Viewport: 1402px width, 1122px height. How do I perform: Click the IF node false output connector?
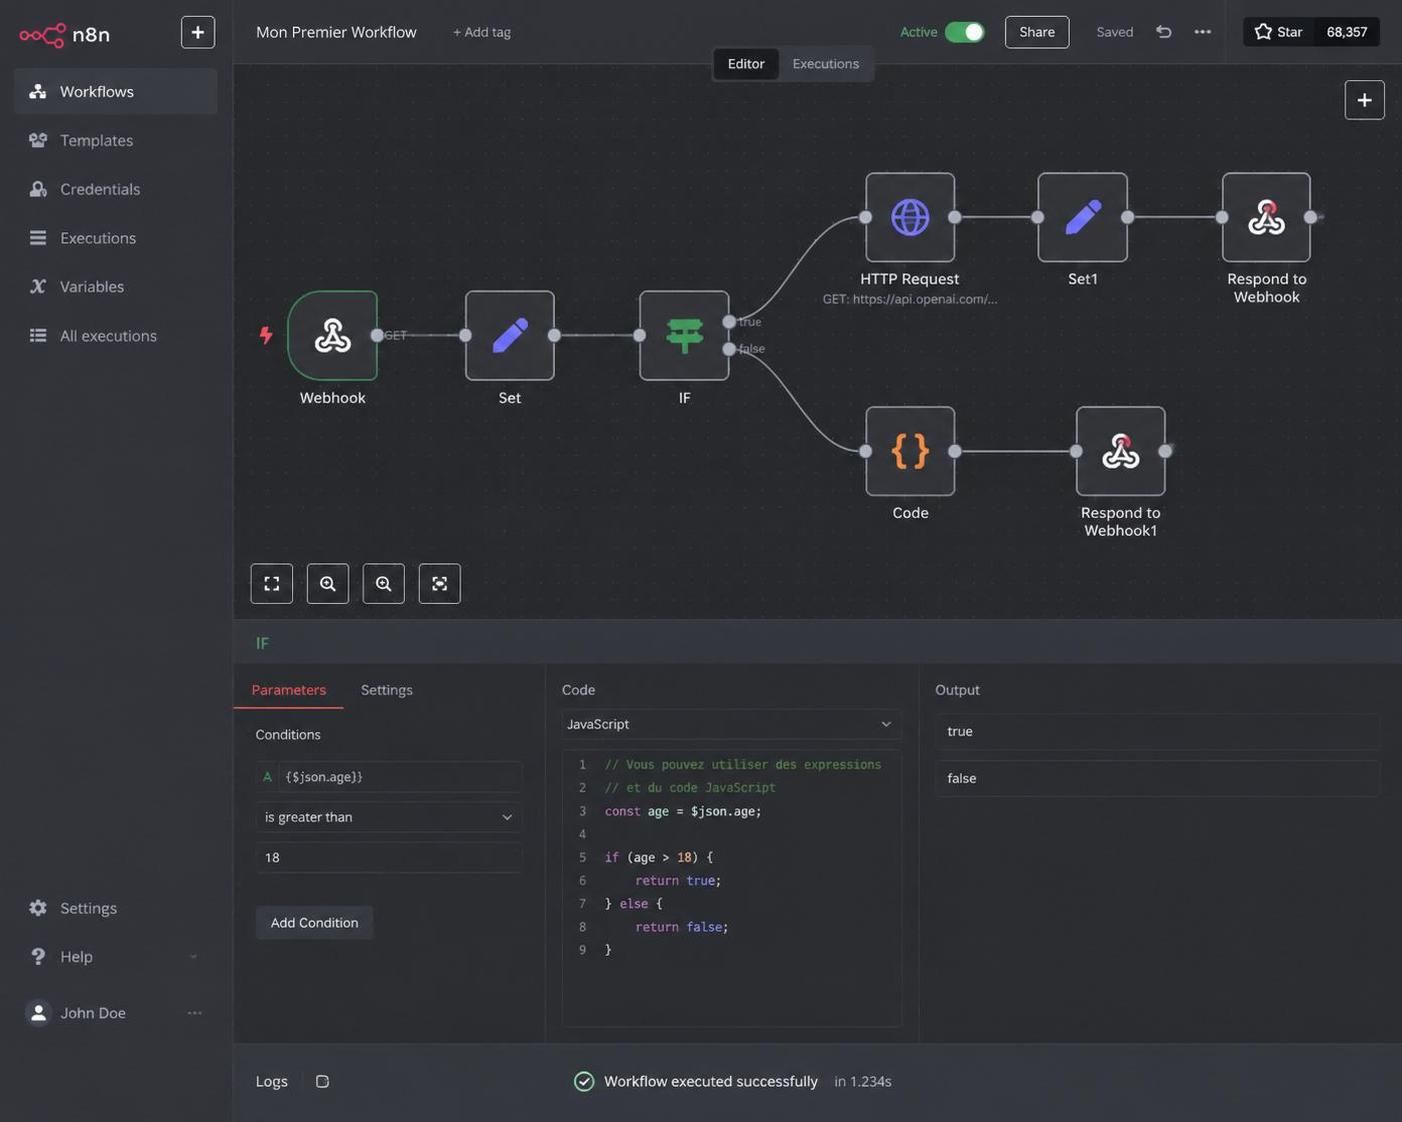coord(730,349)
